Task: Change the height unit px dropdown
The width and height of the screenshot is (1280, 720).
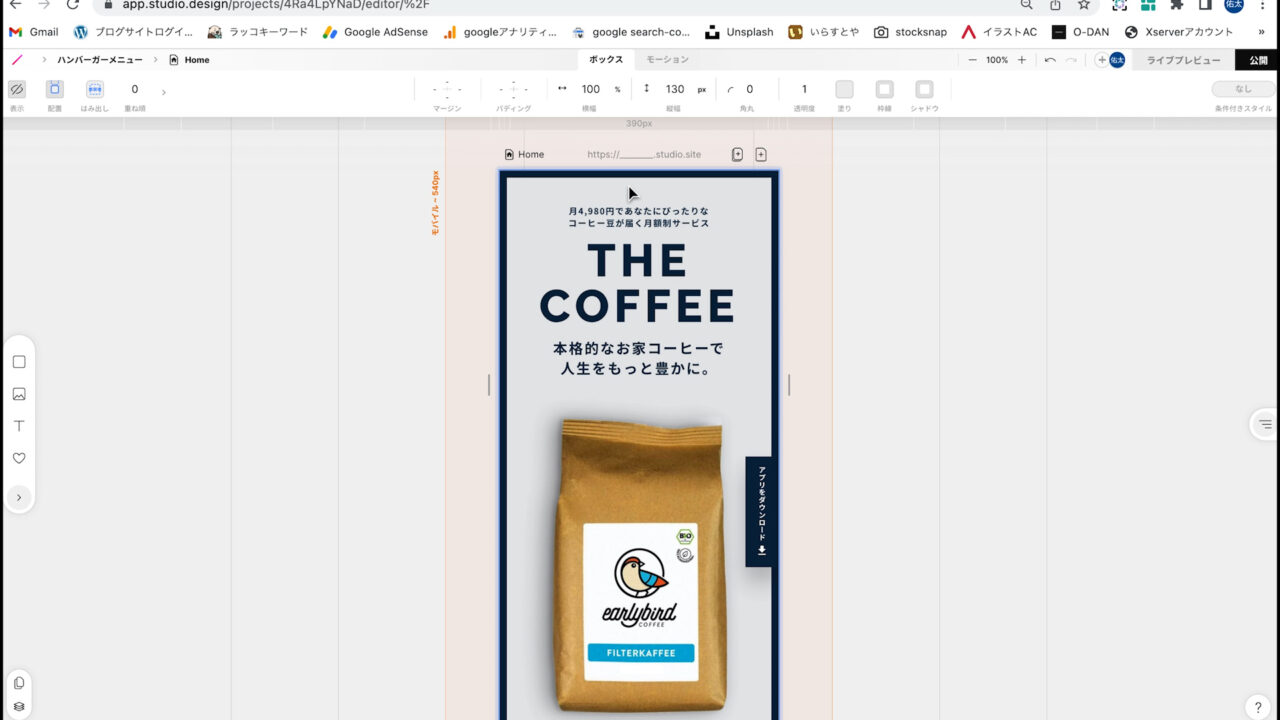Action: pyautogui.click(x=702, y=89)
